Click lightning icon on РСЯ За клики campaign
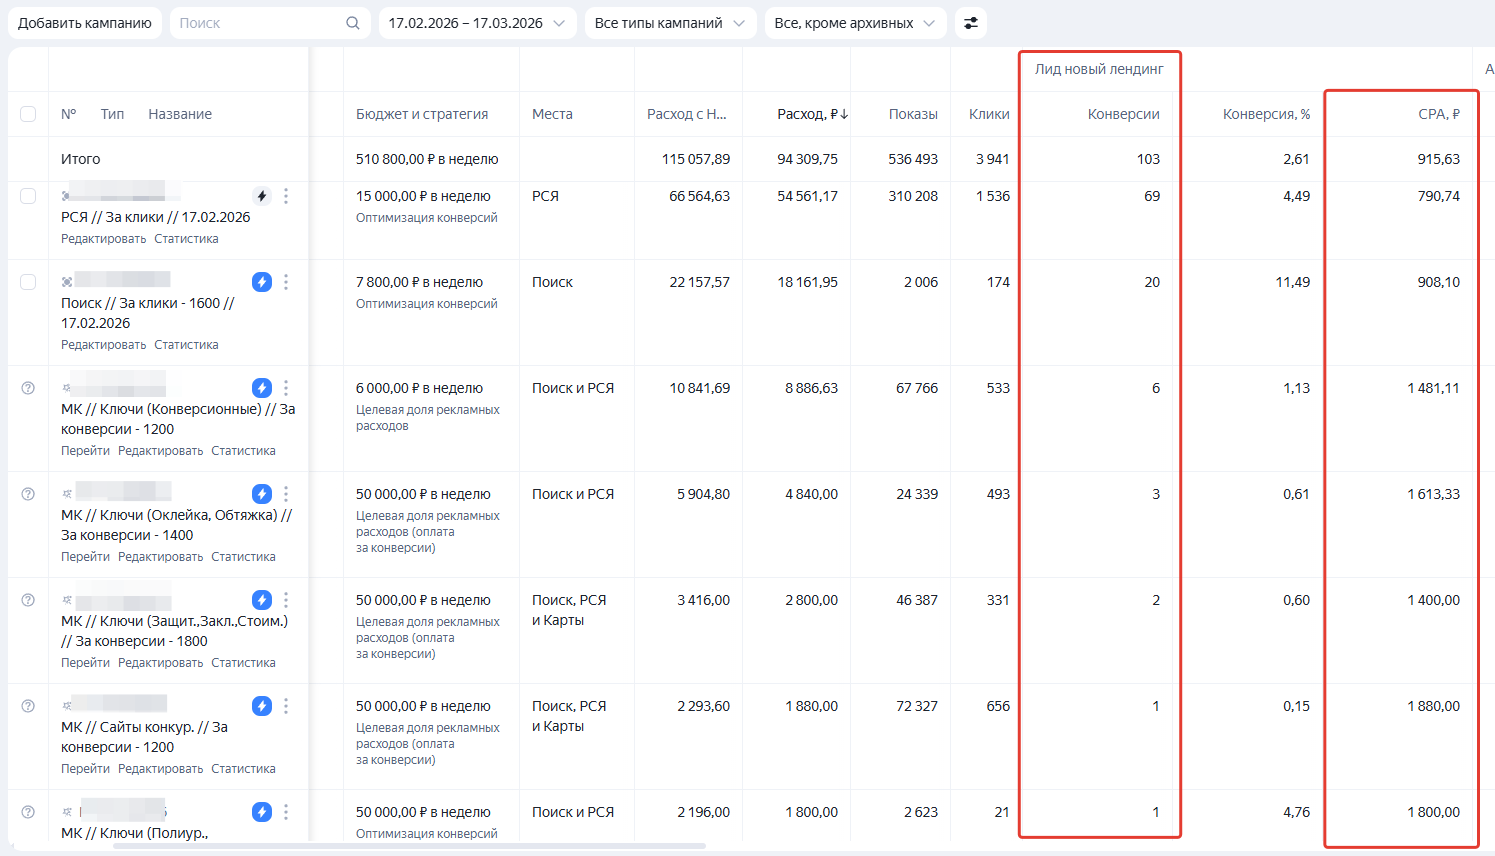The image size is (1495, 856). 261,196
